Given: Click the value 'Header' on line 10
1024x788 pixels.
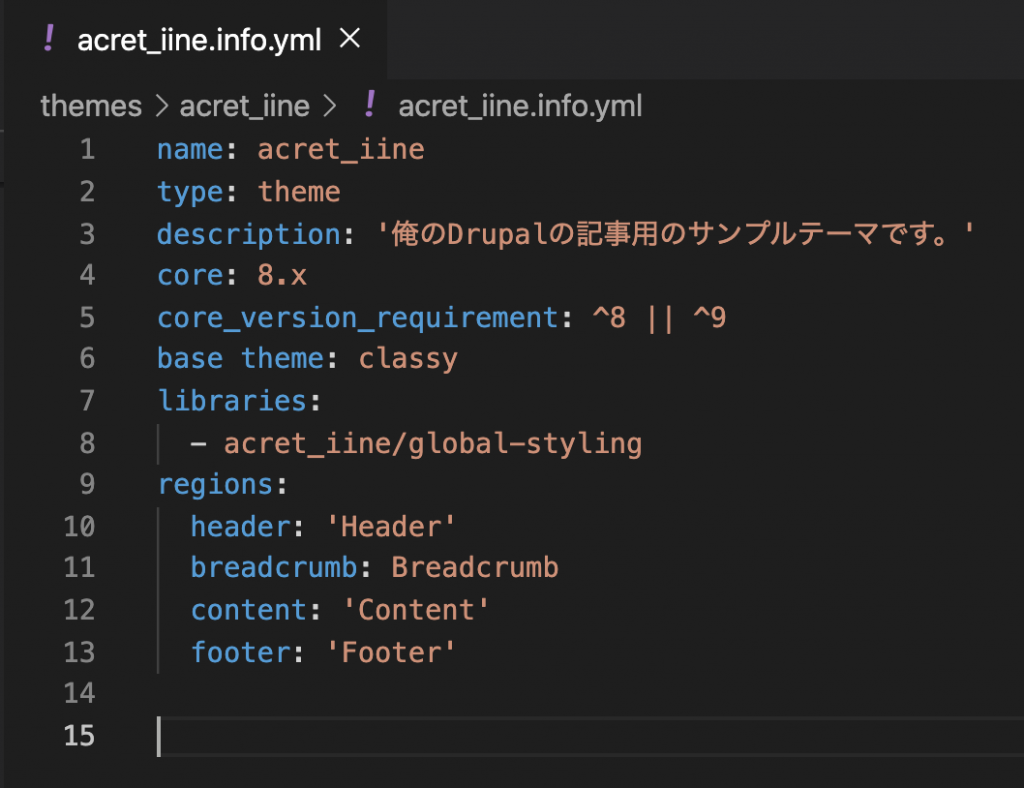Looking at the screenshot, I should coord(391,526).
